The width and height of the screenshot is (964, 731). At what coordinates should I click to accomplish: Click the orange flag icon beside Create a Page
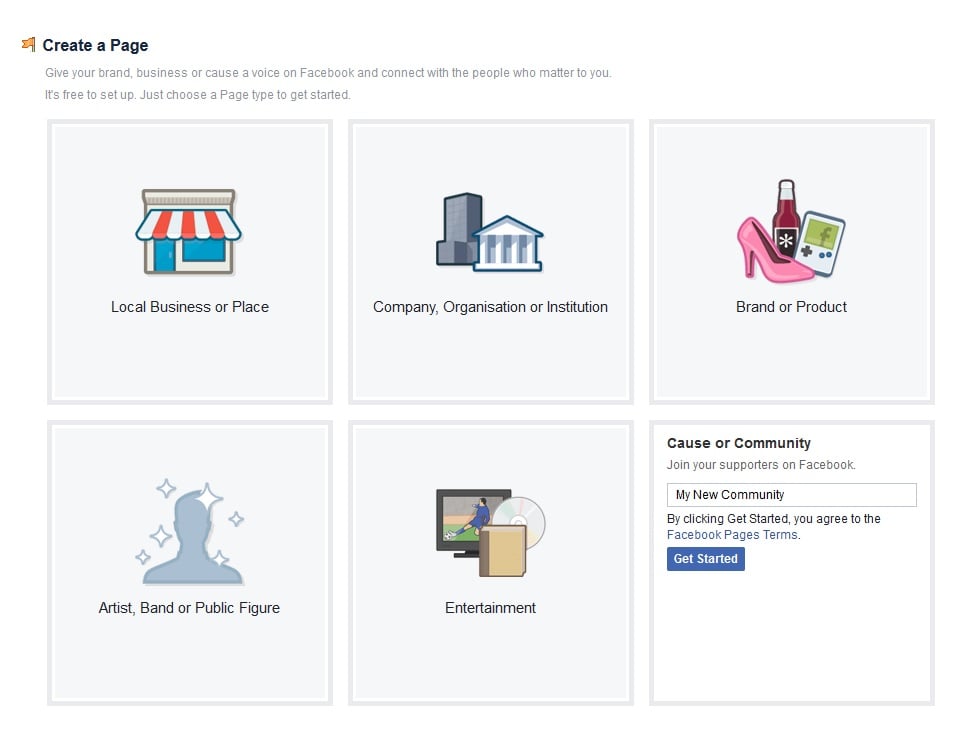click(28, 45)
